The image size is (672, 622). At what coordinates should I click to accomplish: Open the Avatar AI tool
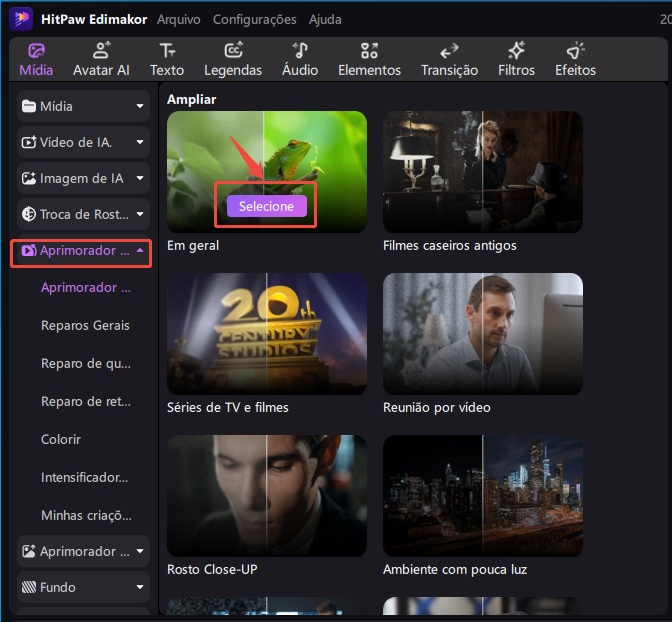101,59
